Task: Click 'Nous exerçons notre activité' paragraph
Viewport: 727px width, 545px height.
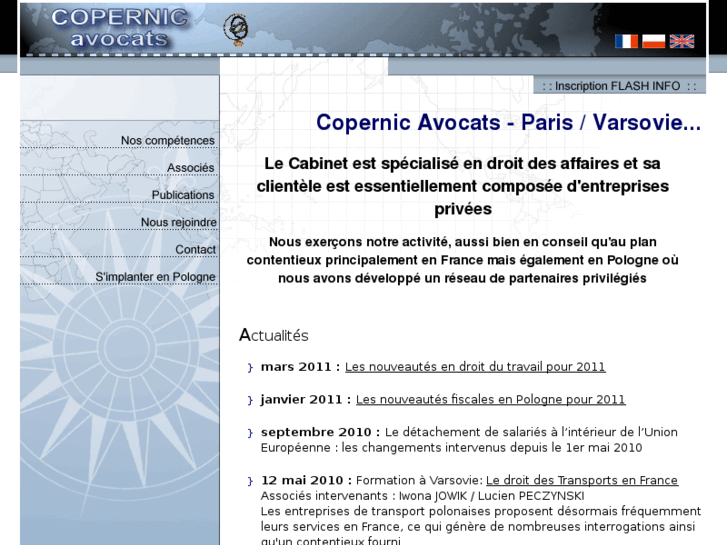Action: tap(462, 260)
